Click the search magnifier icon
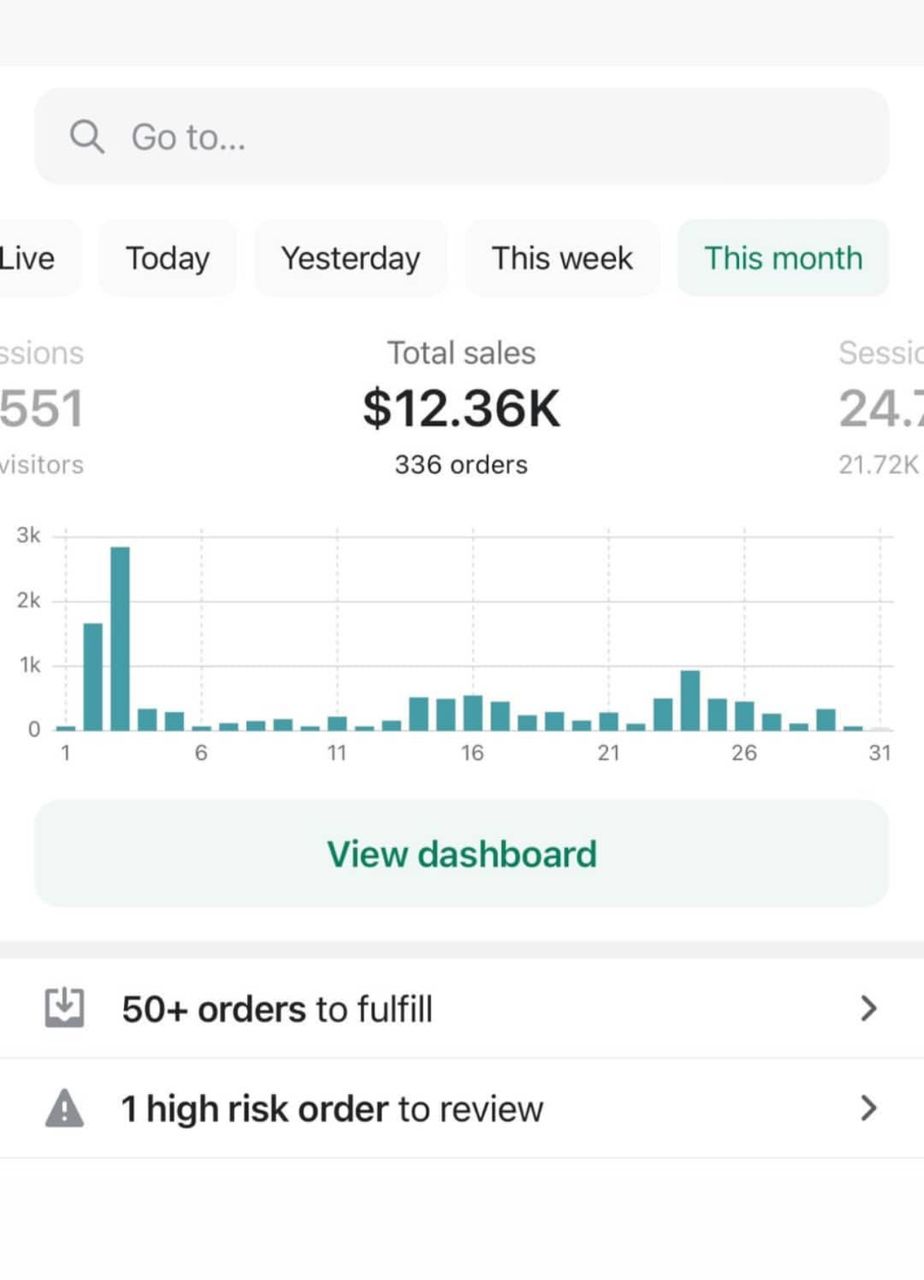Viewport: 924px width, 1280px height. pyautogui.click(x=87, y=137)
